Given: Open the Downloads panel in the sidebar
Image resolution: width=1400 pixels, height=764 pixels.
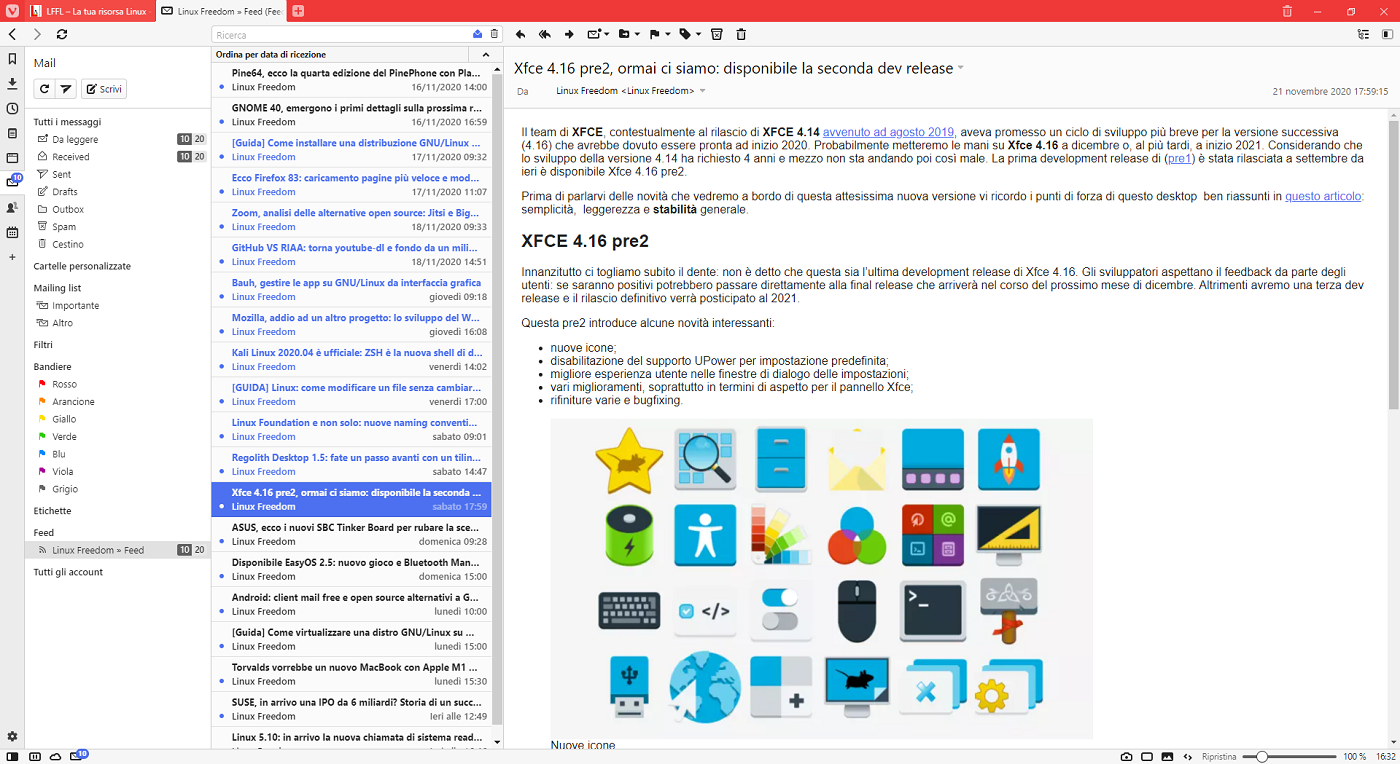Looking at the screenshot, I should 12,83.
